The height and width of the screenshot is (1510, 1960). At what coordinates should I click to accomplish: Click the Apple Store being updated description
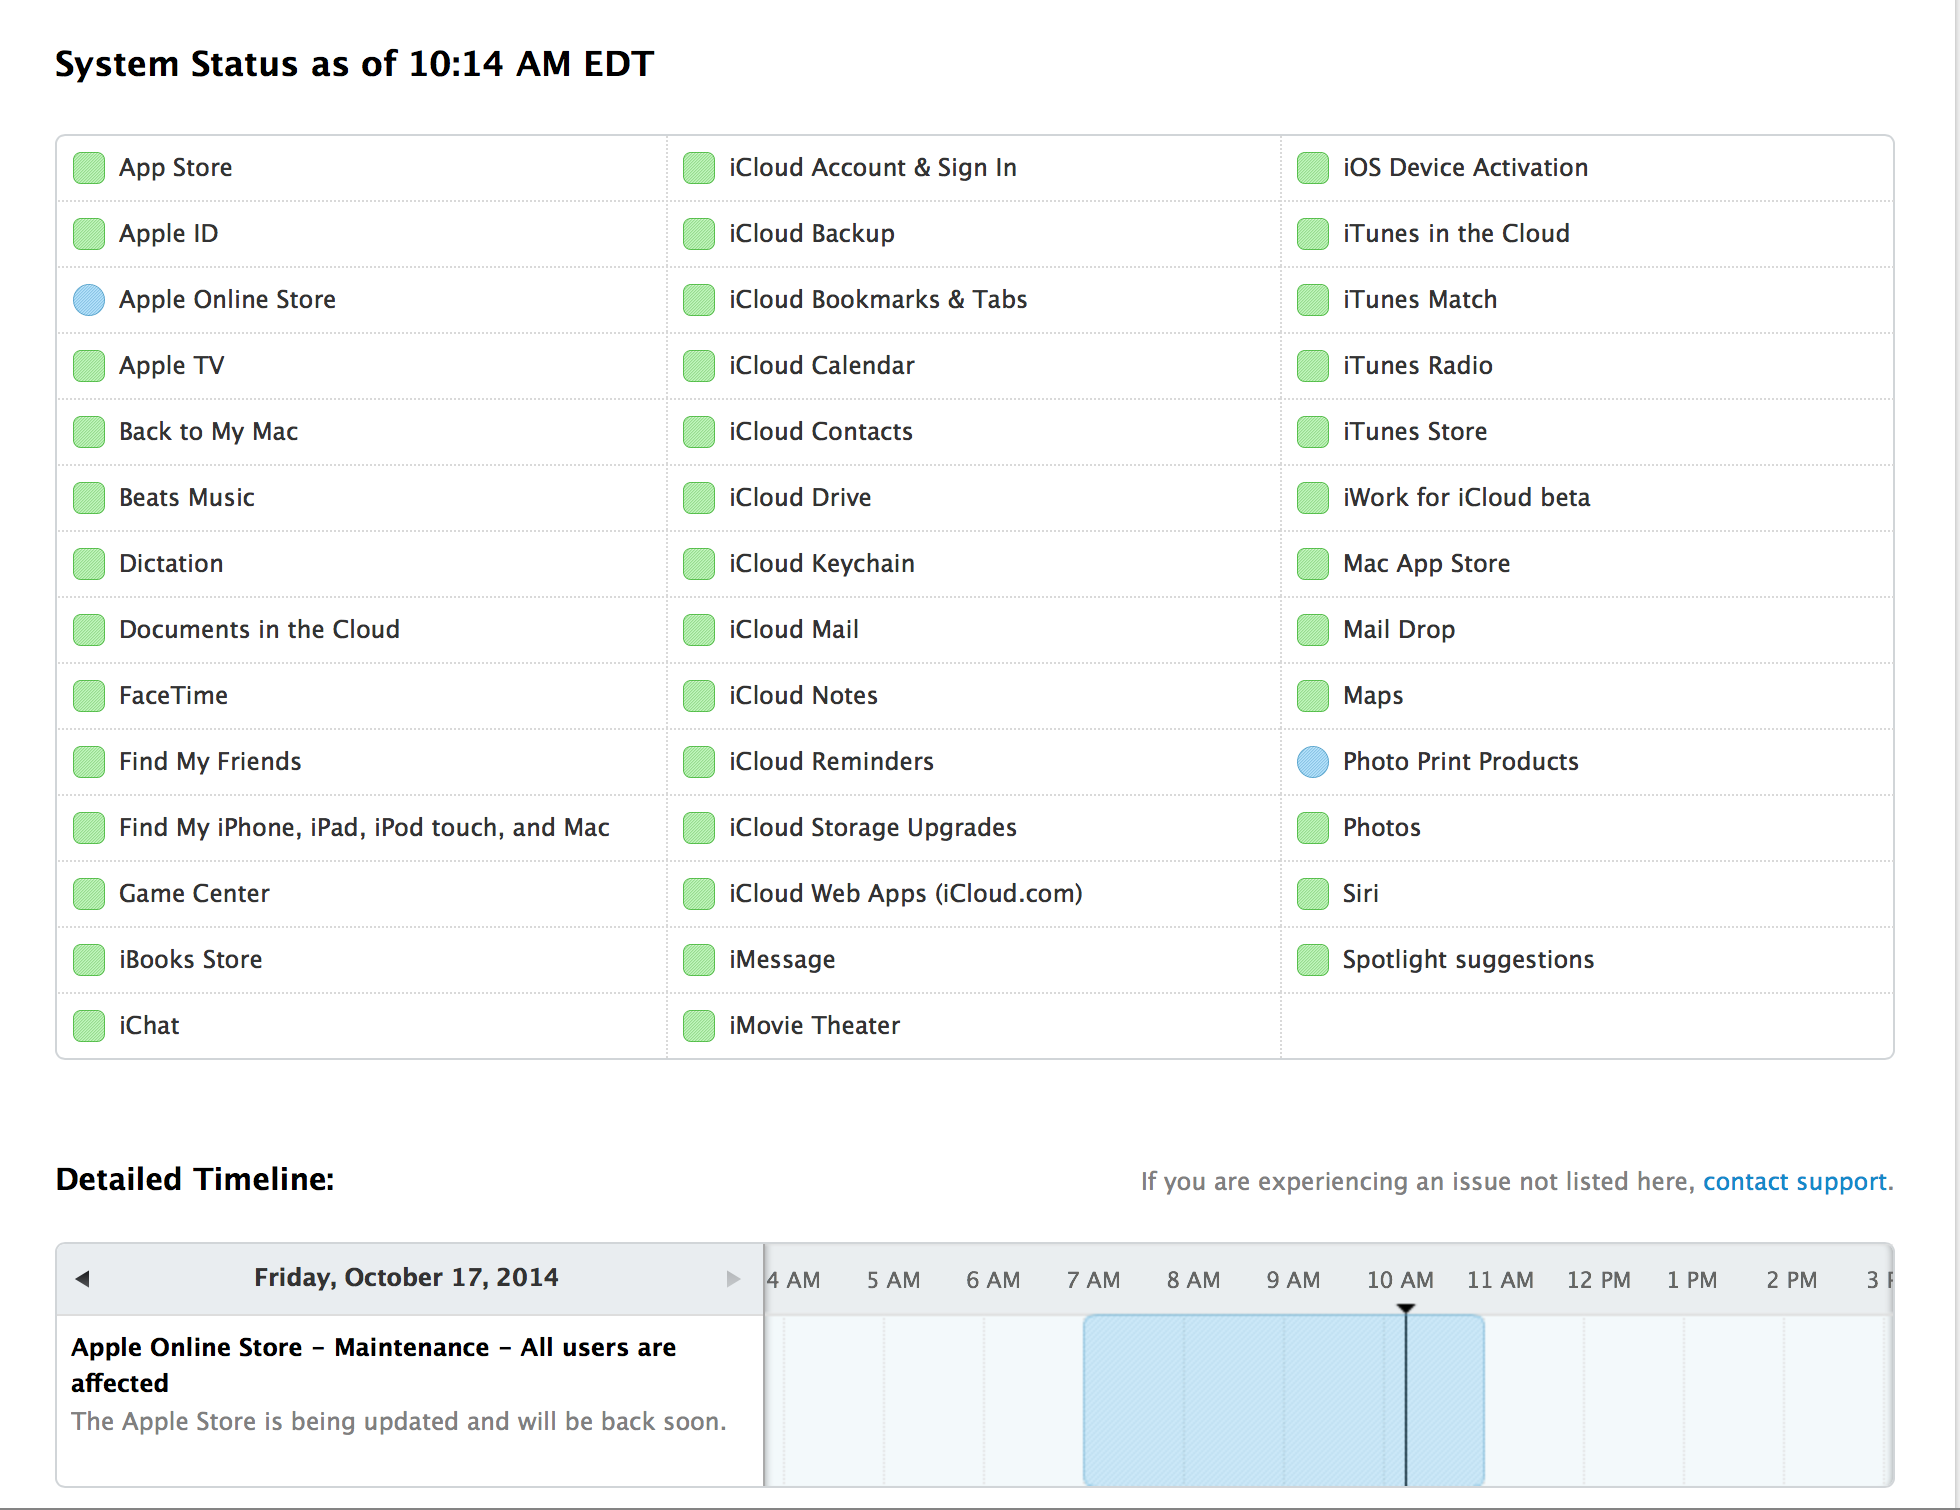[x=398, y=1422]
